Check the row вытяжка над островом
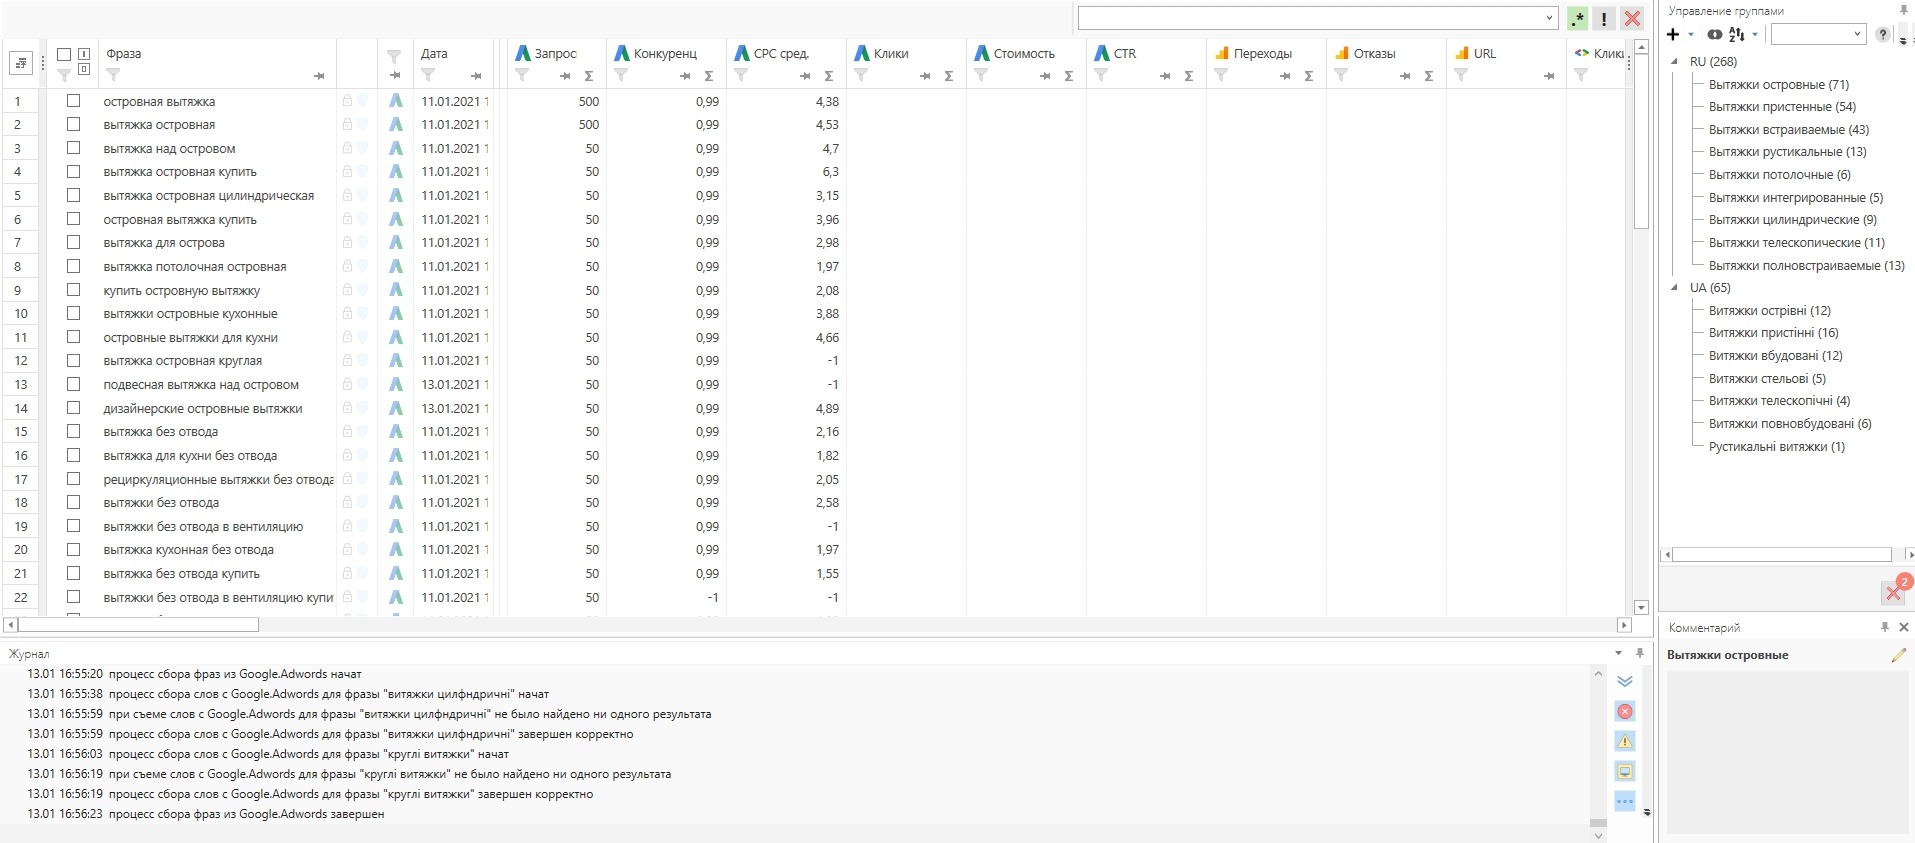The image size is (1915, 843). point(73,147)
